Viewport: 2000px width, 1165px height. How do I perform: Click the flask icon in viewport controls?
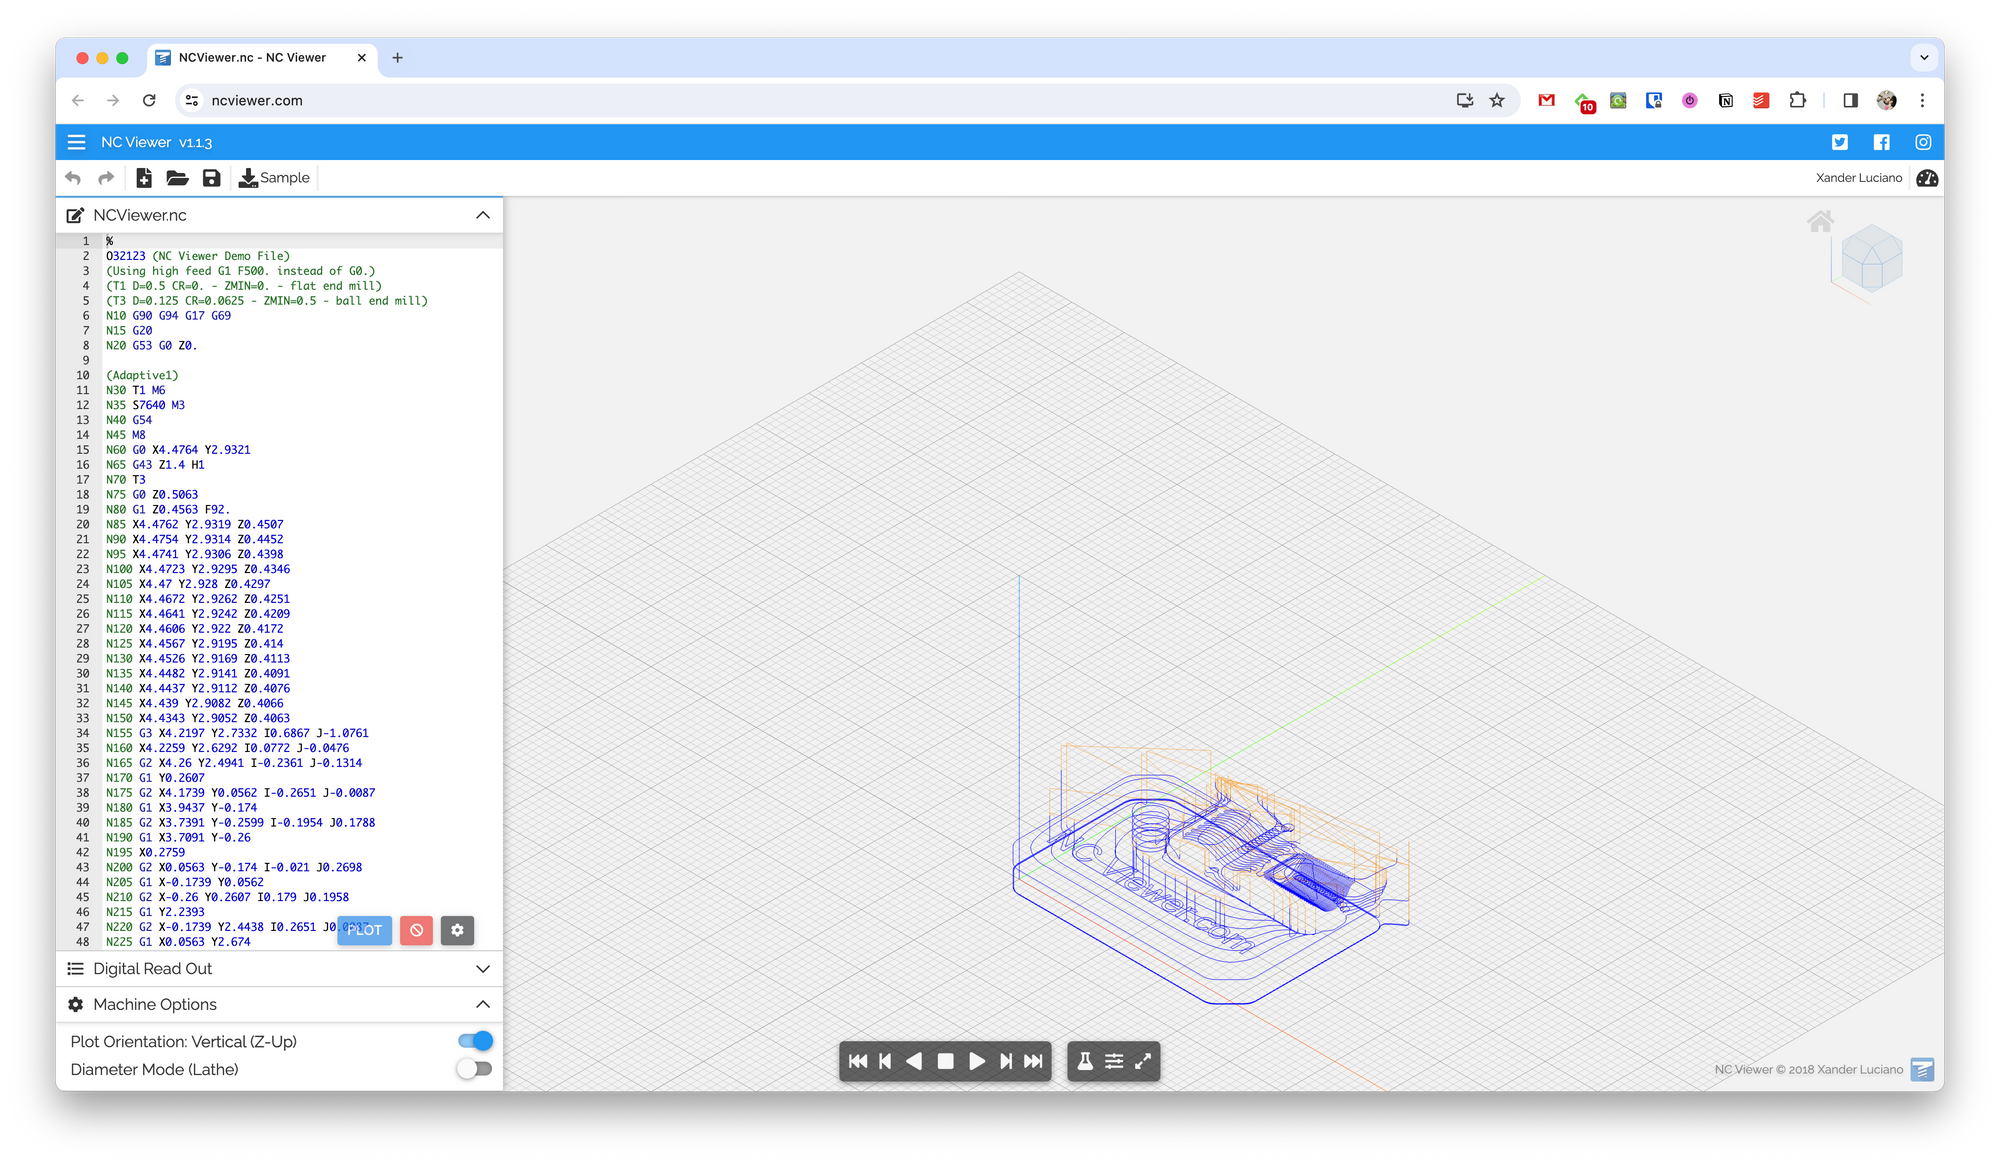(1085, 1061)
